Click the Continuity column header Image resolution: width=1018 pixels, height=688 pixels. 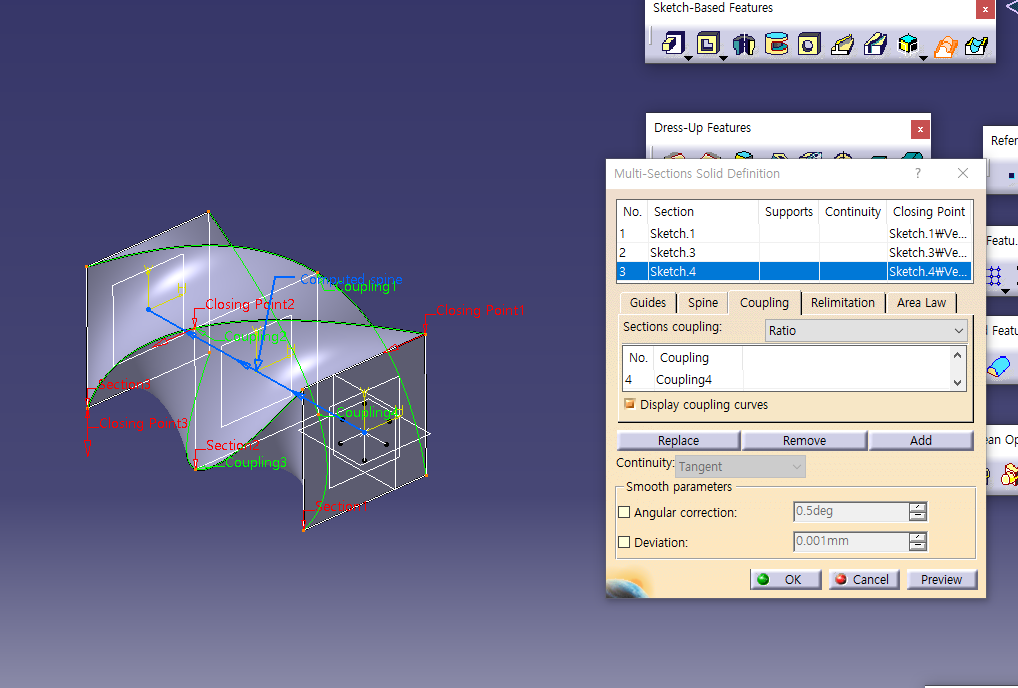pos(852,212)
